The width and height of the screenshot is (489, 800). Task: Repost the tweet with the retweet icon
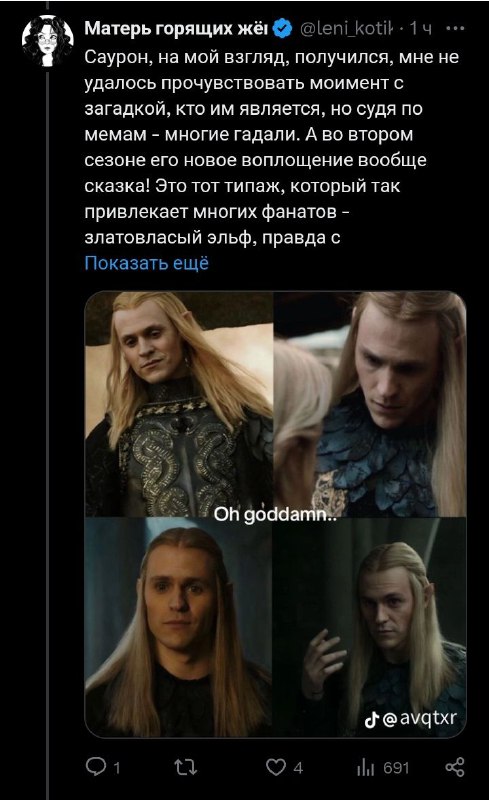click(x=185, y=767)
